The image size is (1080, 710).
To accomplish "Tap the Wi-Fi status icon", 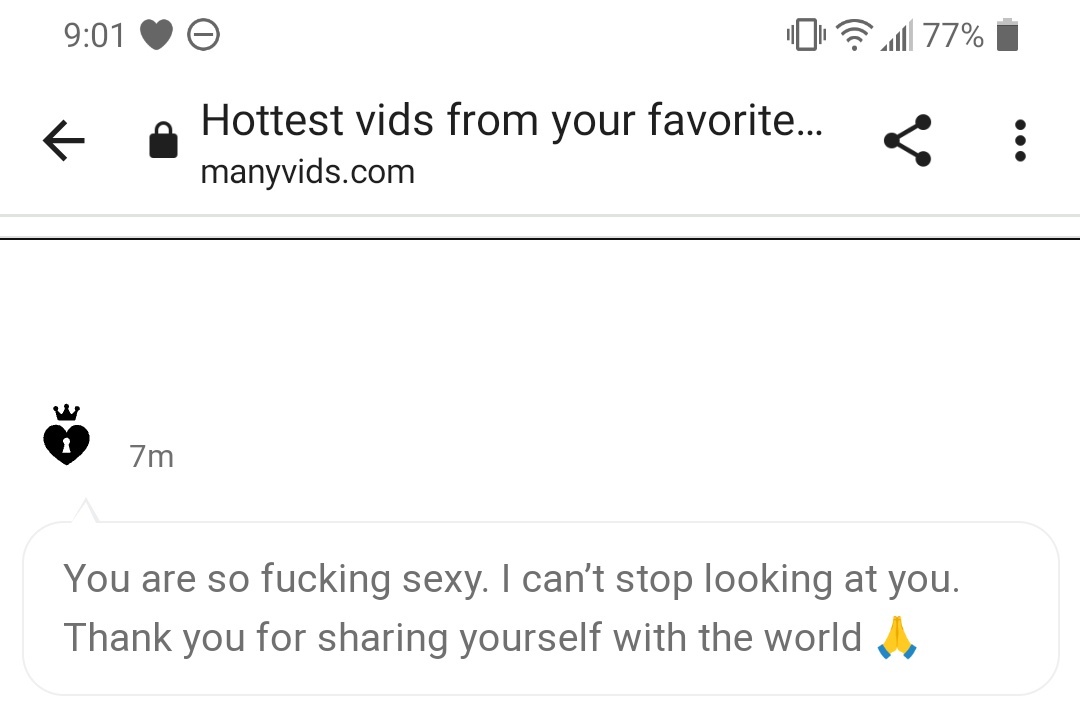I will coord(854,34).
